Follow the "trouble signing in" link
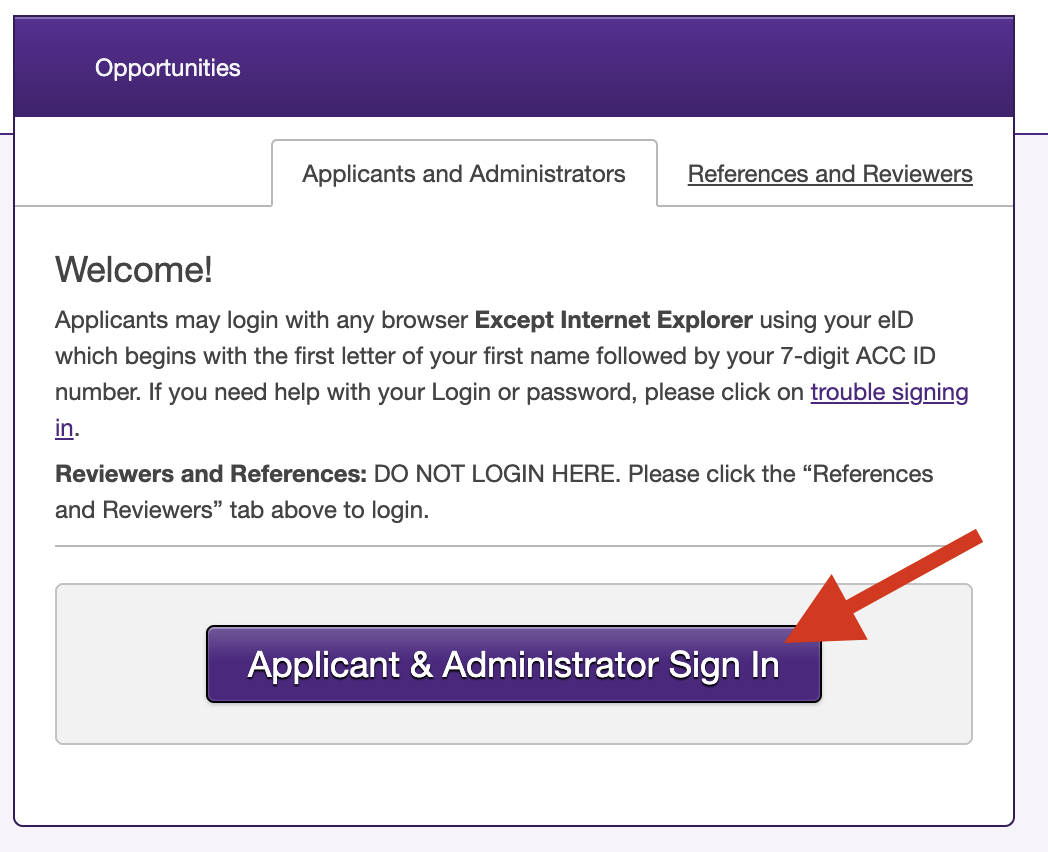The height and width of the screenshot is (852, 1048). pyautogui.click(x=889, y=392)
